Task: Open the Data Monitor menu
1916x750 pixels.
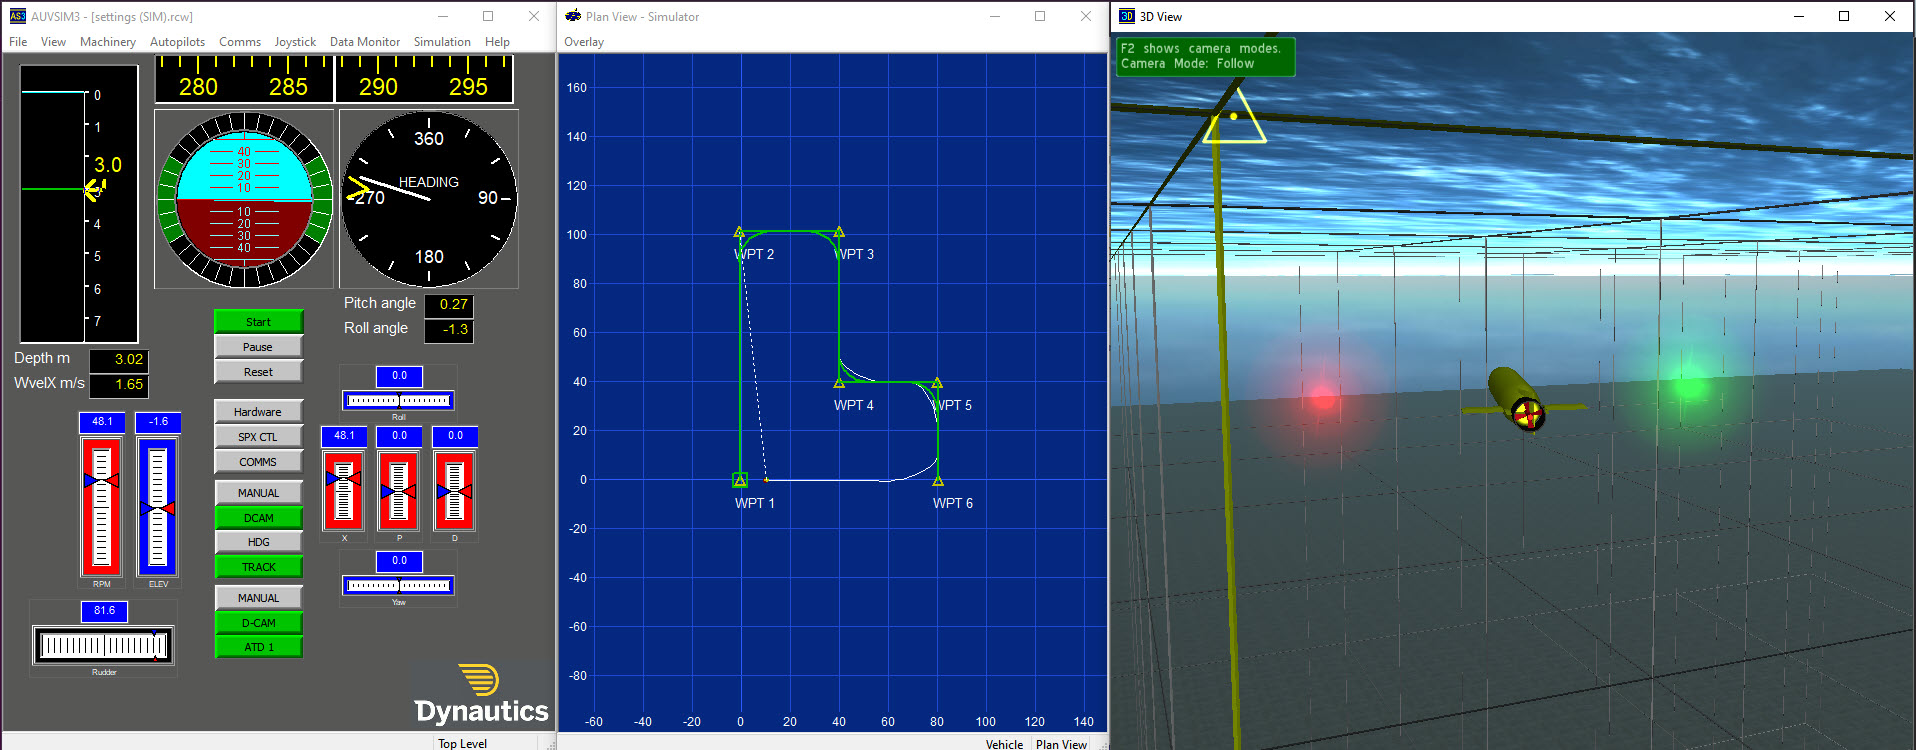Action: (365, 42)
